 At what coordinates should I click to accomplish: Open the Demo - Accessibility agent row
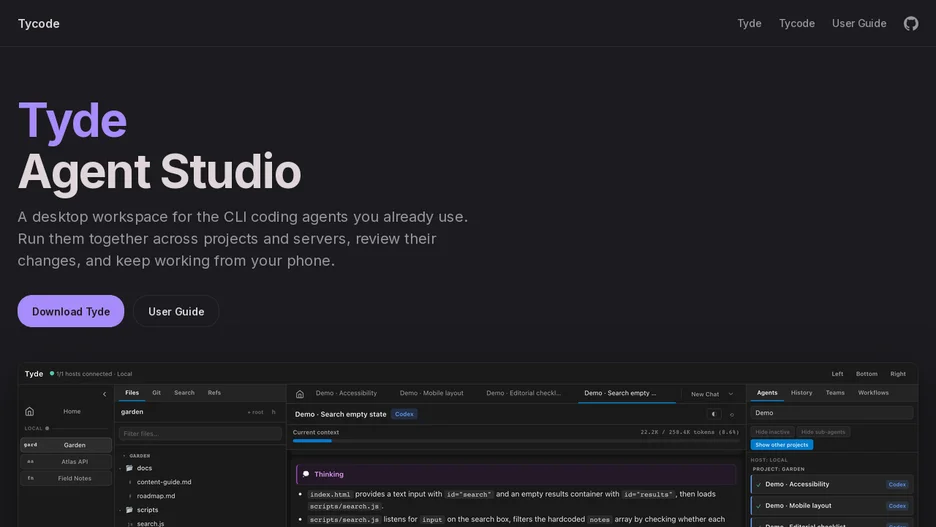point(832,485)
